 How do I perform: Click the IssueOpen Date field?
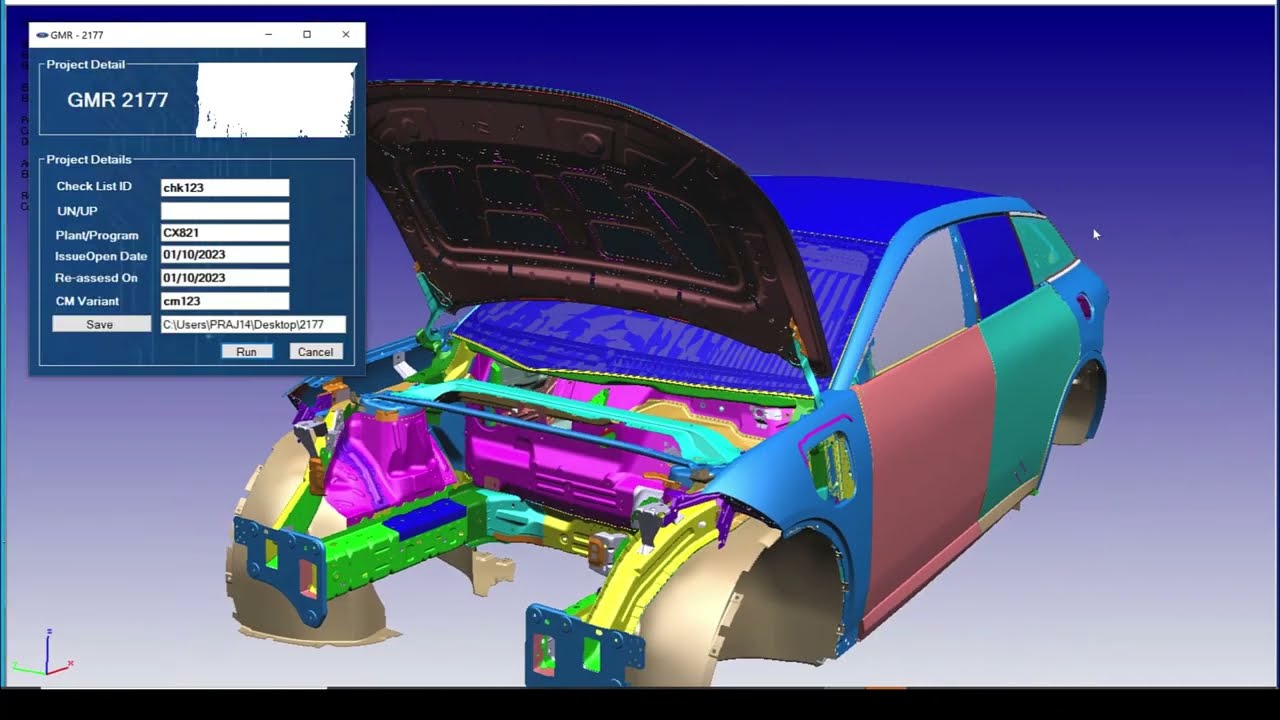click(x=225, y=255)
